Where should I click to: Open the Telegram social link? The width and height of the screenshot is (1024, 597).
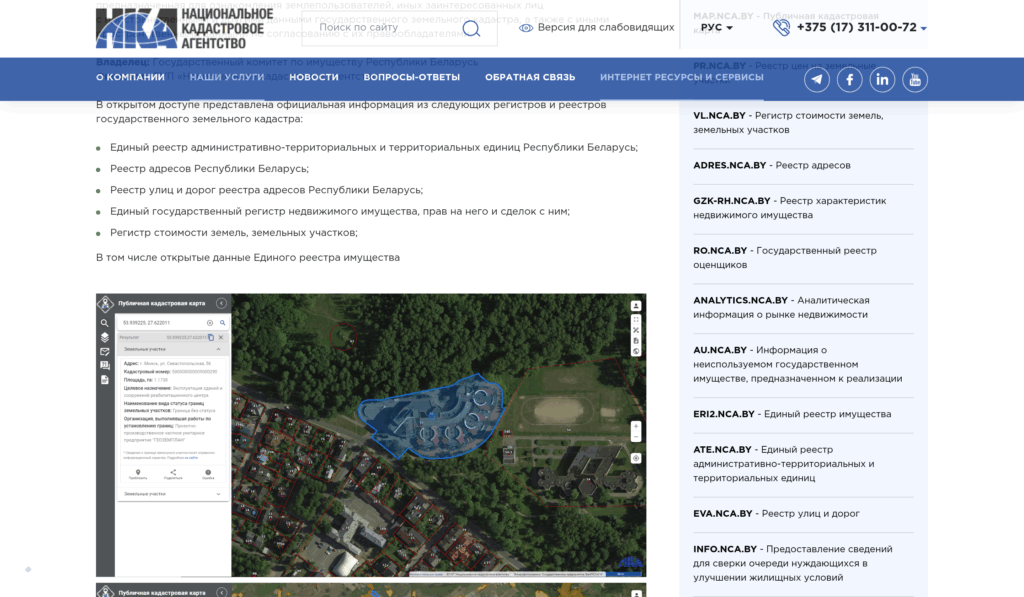point(817,80)
